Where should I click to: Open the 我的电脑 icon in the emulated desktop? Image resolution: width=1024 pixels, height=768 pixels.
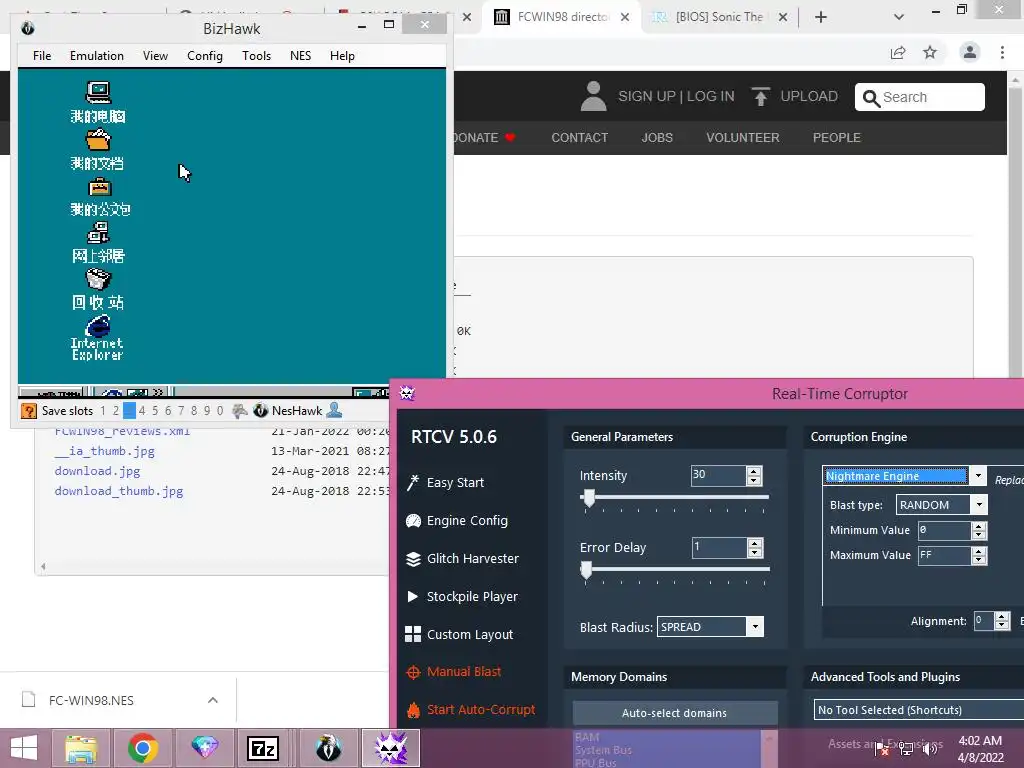click(x=98, y=93)
